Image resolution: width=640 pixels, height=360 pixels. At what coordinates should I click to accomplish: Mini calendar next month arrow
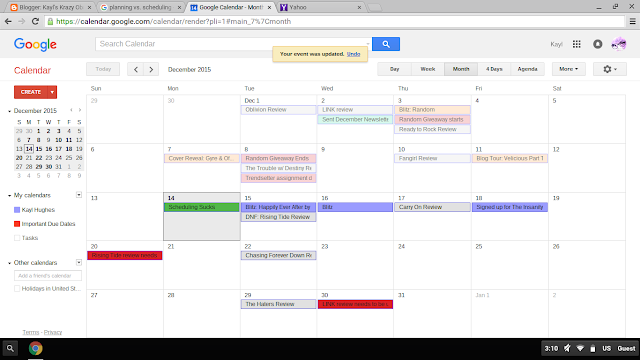coord(80,110)
